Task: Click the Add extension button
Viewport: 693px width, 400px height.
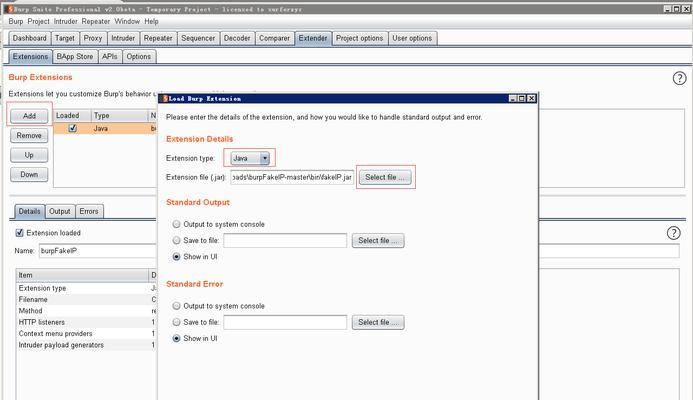Action: [29, 116]
